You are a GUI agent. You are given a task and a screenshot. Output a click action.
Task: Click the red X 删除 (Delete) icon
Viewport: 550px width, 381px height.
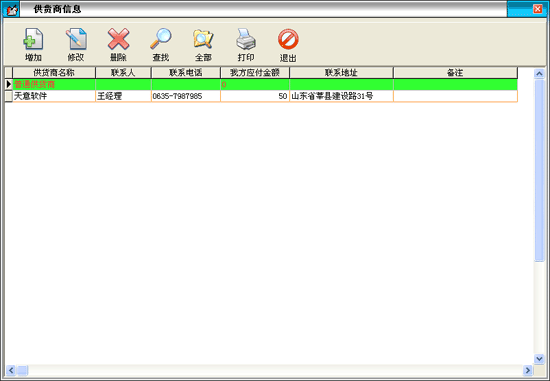[119, 39]
